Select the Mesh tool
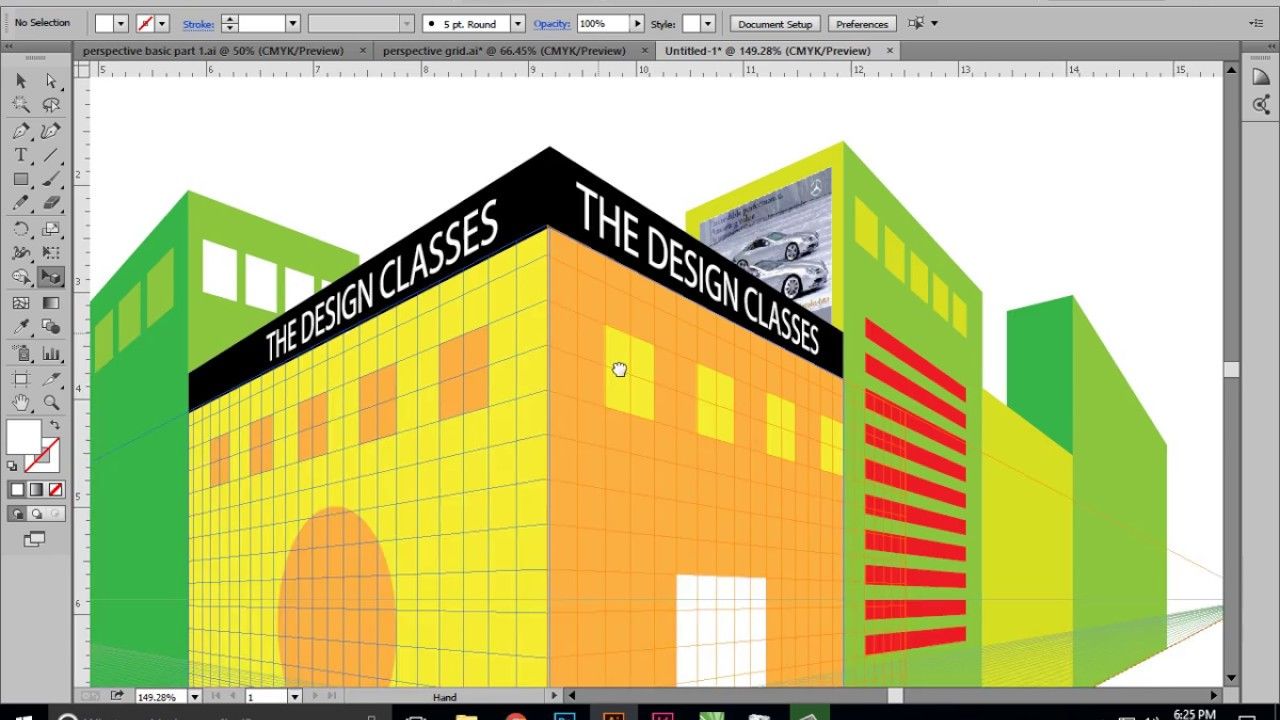Viewport: 1280px width, 720px height. coord(21,303)
